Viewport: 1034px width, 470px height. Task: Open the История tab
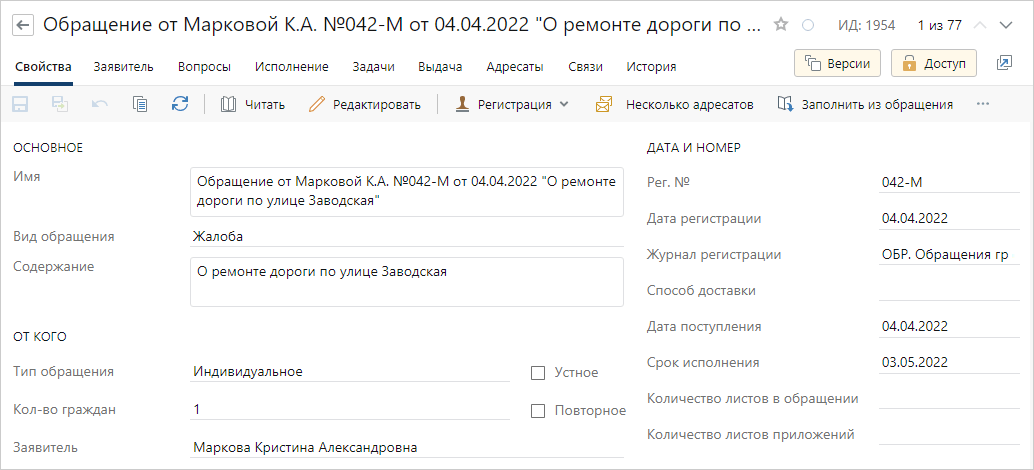tap(651, 67)
